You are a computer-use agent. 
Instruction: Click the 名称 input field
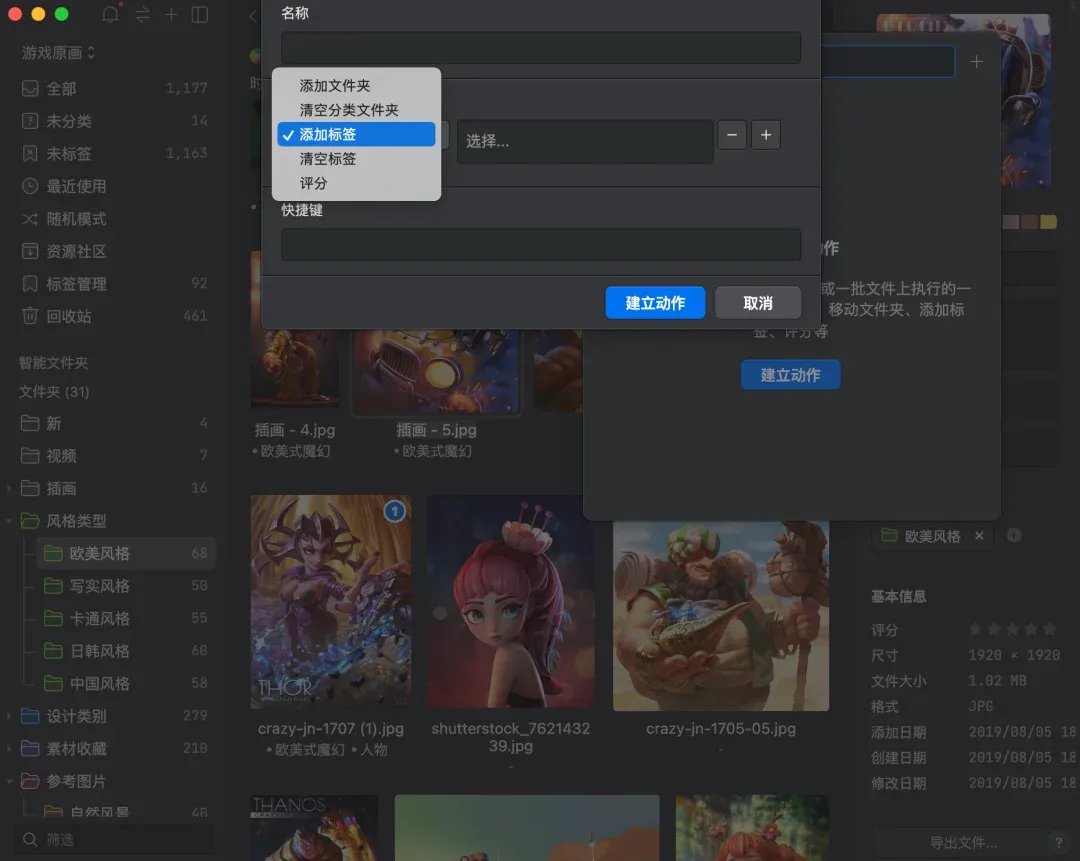pos(541,48)
